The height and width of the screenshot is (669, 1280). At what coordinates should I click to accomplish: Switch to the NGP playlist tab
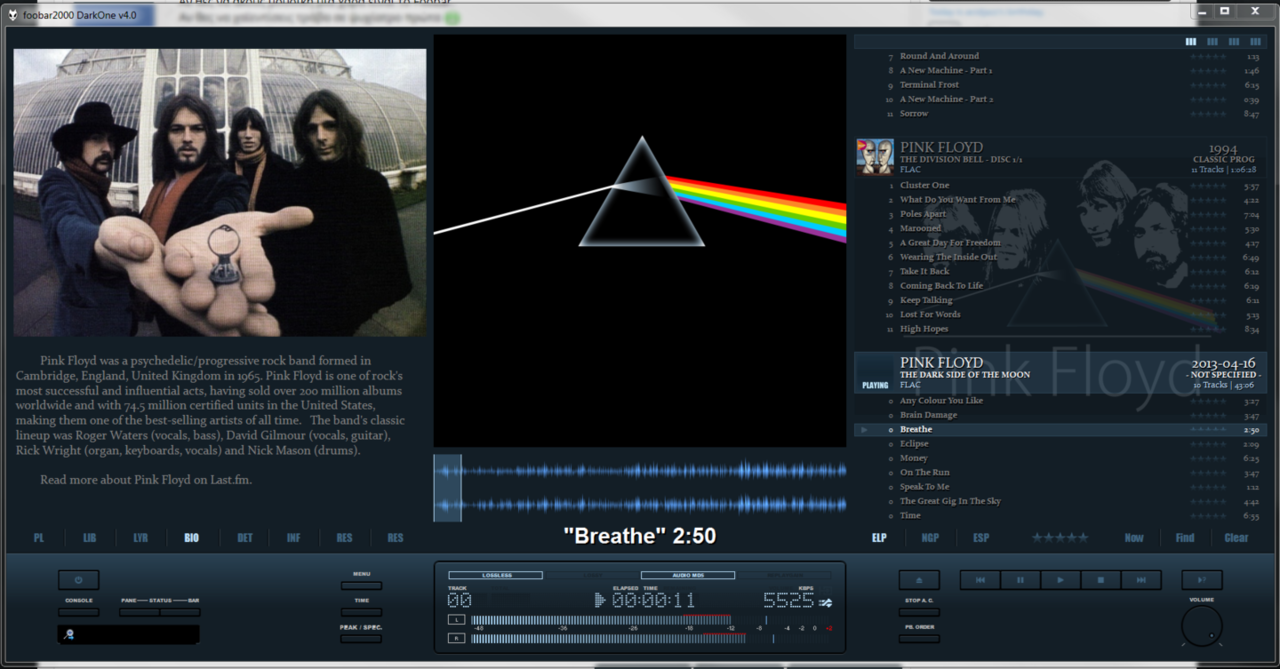pos(930,538)
